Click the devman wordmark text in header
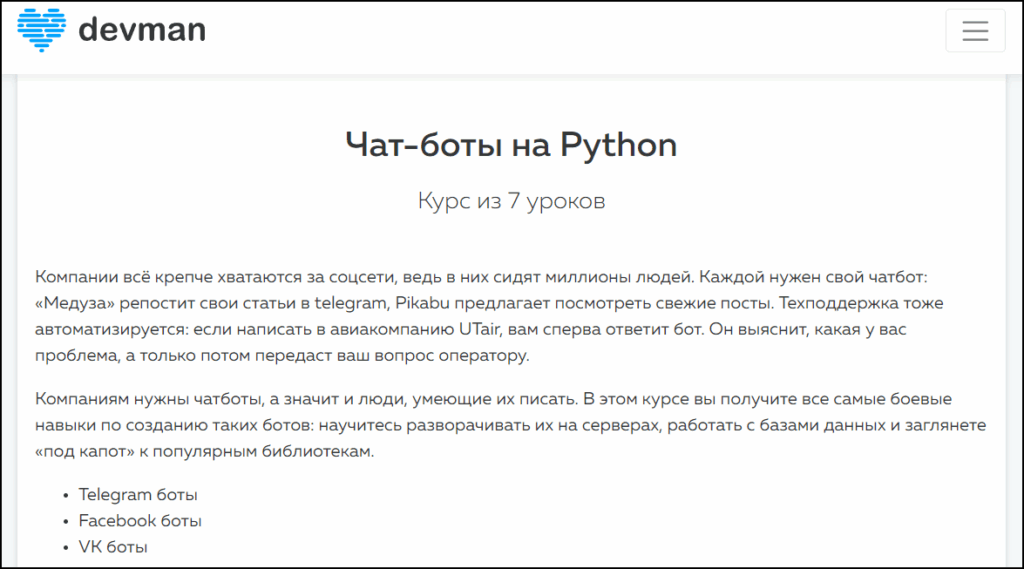Screen dimensions: 1024x569 pos(141,31)
